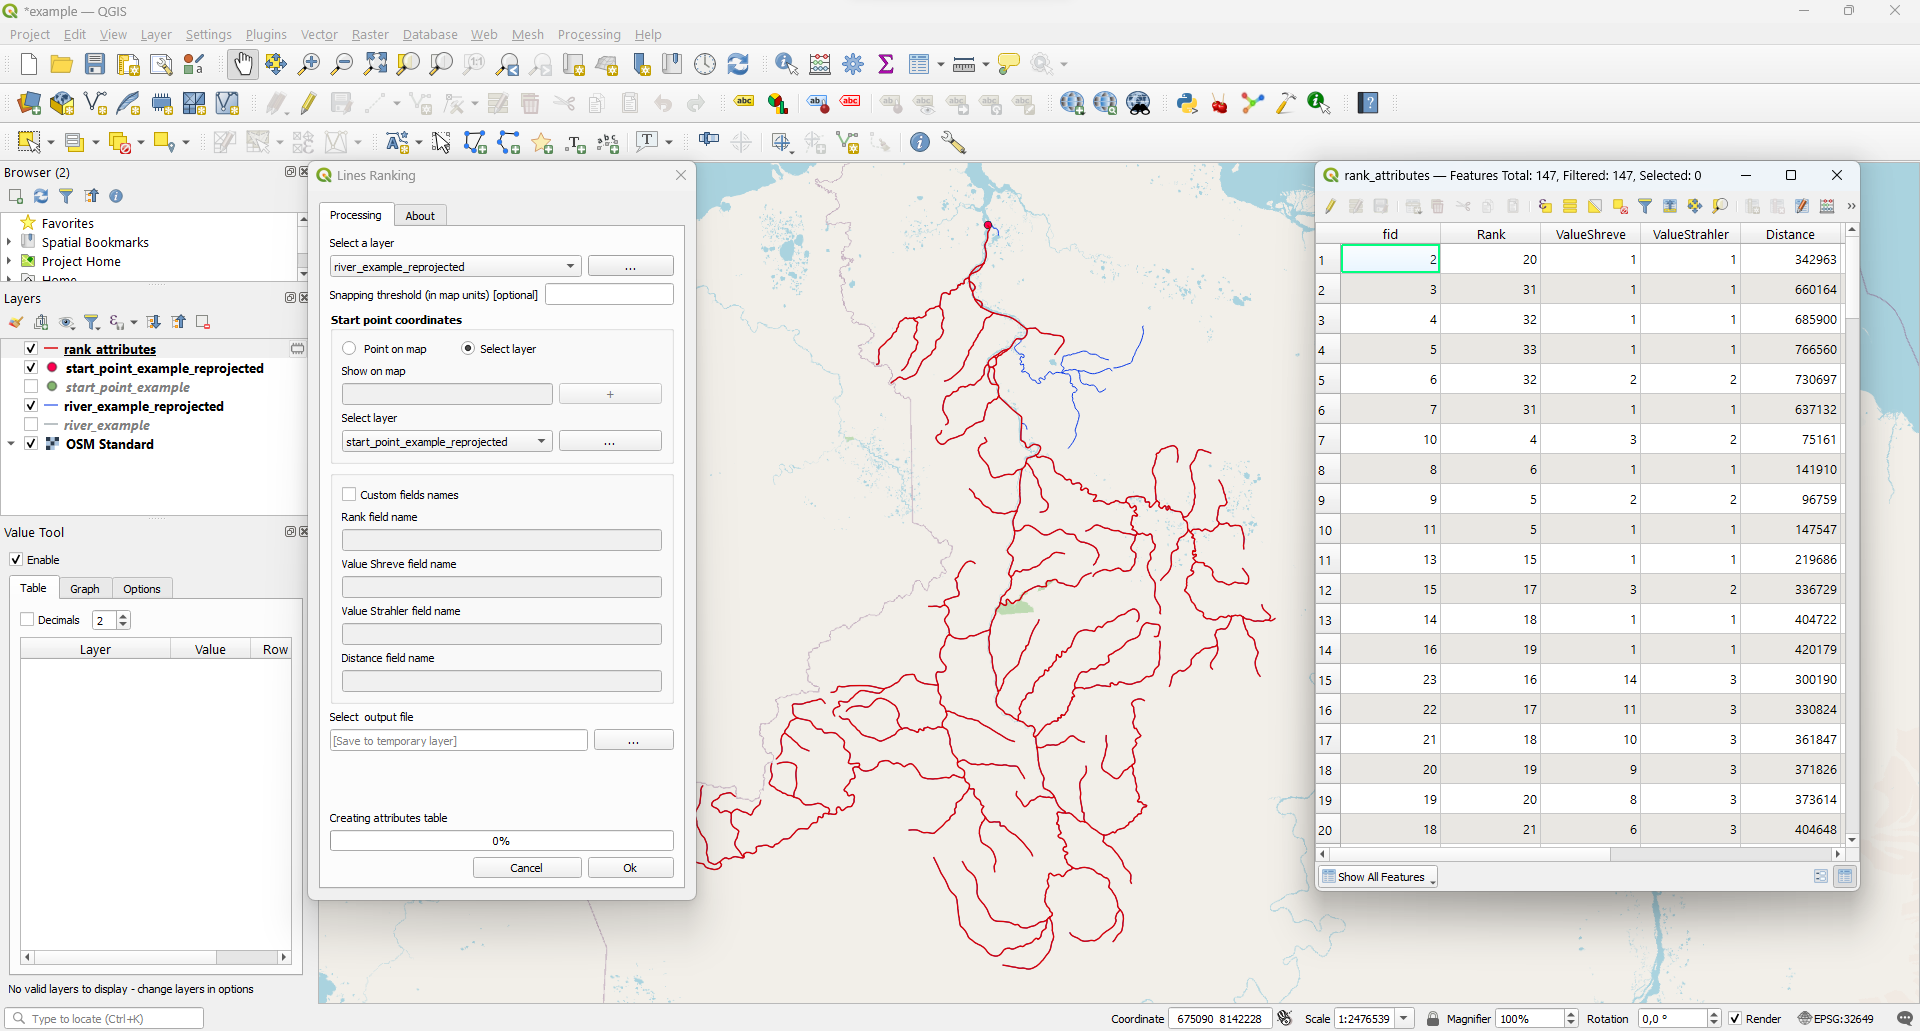Select the Pan Map hand tool
The width and height of the screenshot is (1920, 1031).
243,65
